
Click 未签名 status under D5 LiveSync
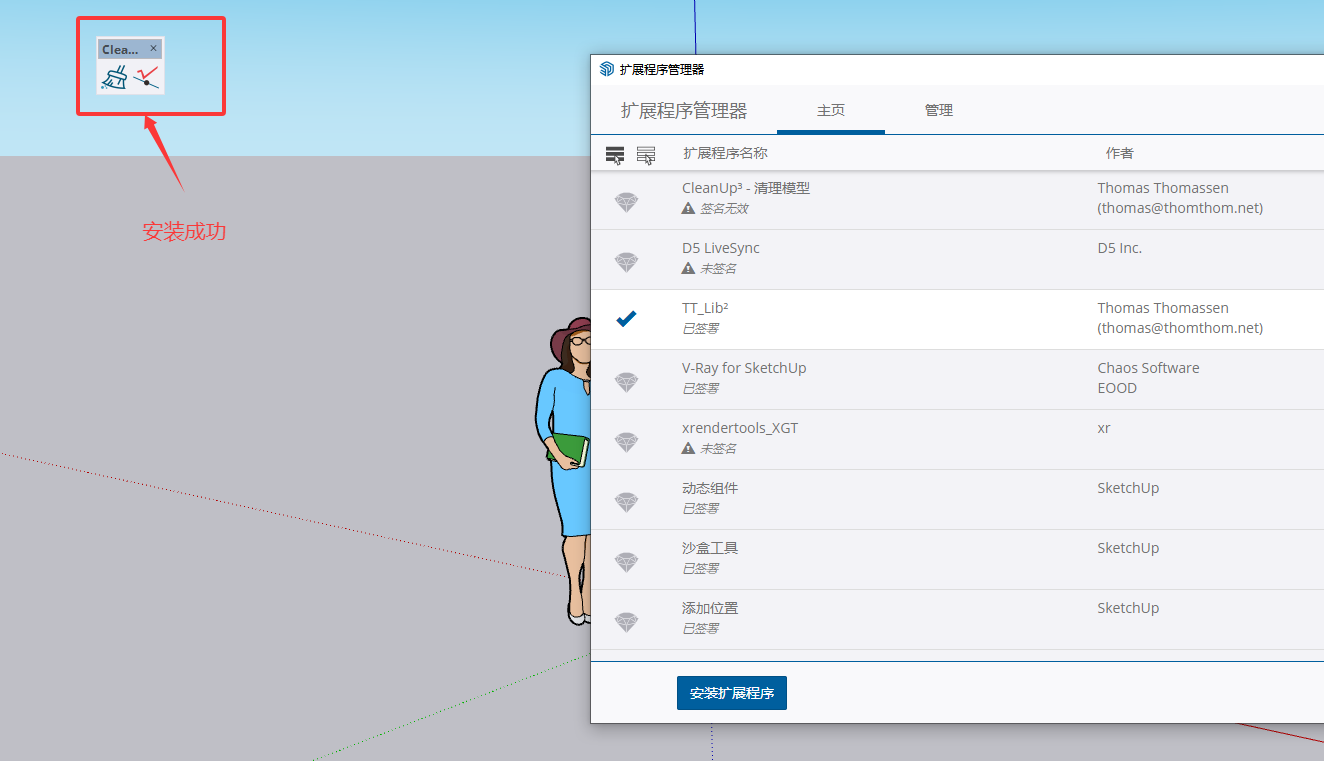coord(718,269)
